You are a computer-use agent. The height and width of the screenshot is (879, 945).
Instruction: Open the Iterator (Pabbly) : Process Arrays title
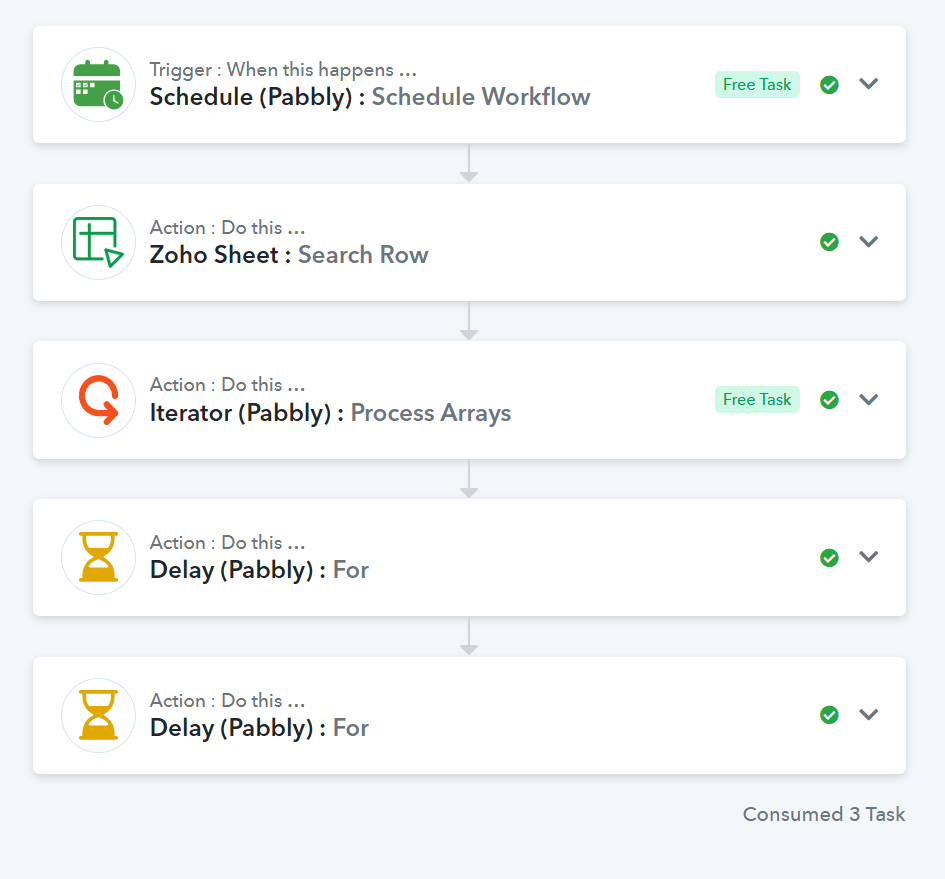click(x=330, y=414)
